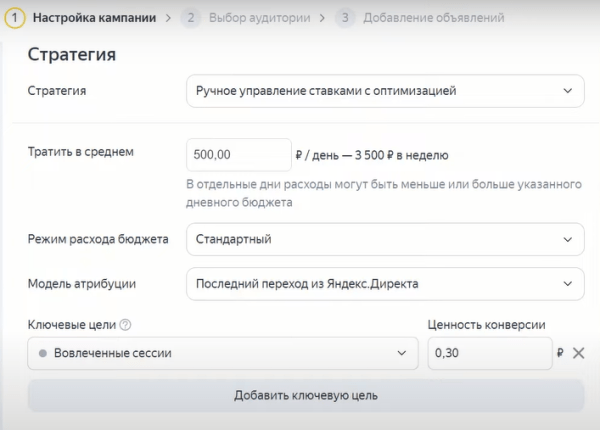Click the Тратить в среднем label
The image size is (600, 430).
pos(81,152)
